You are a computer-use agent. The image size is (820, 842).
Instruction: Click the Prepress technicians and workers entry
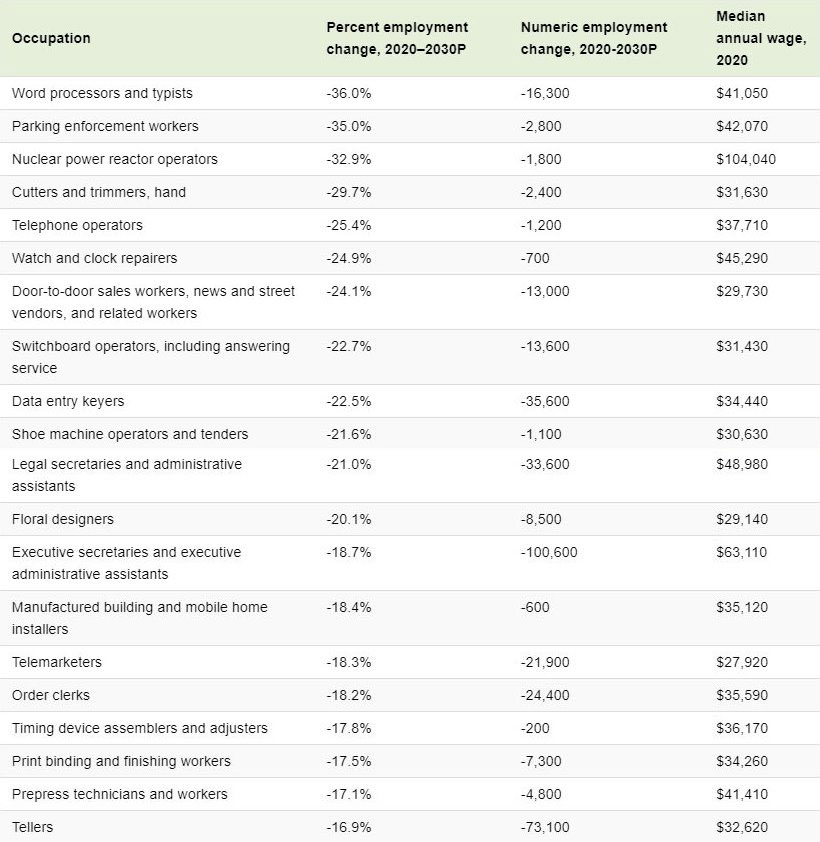click(119, 794)
